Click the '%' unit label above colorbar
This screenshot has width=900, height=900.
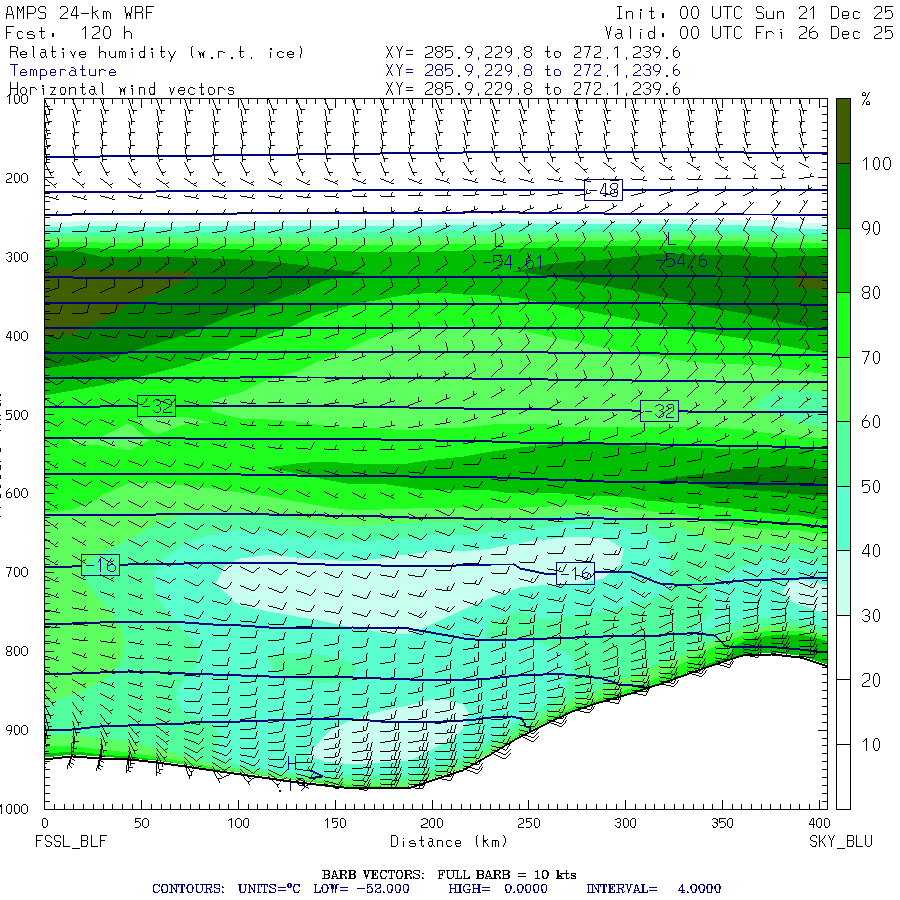click(x=866, y=99)
